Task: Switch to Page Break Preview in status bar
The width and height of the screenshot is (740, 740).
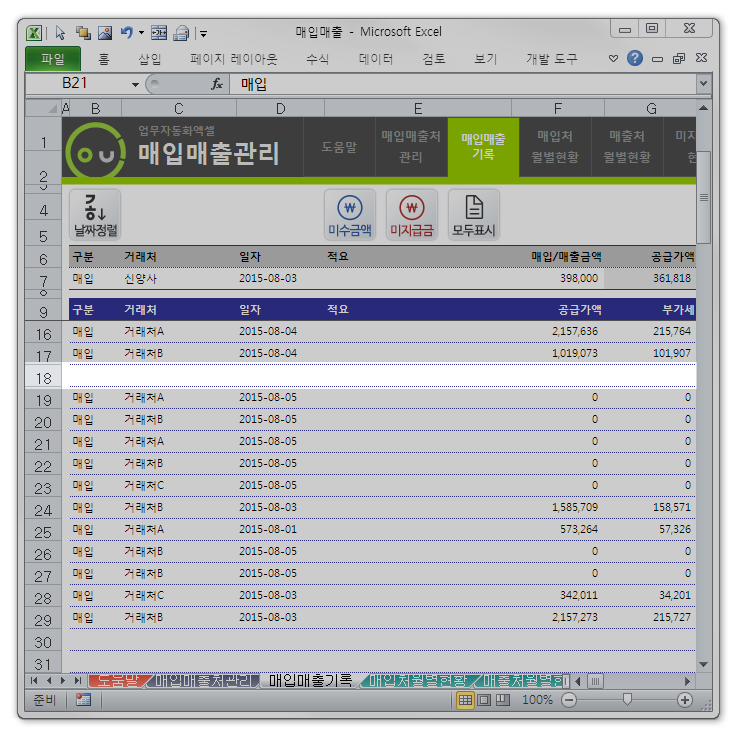Action: click(x=503, y=700)
